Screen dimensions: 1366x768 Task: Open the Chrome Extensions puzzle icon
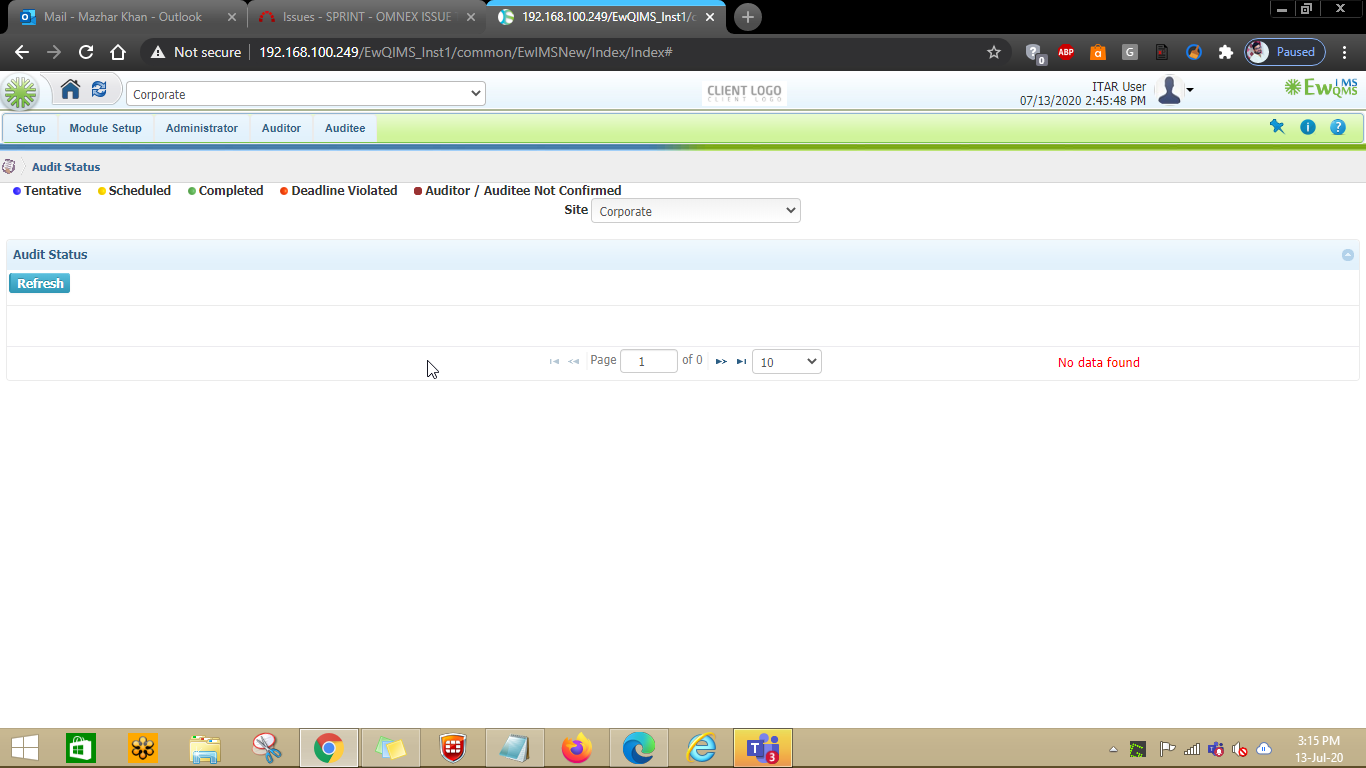point(1225,52)
